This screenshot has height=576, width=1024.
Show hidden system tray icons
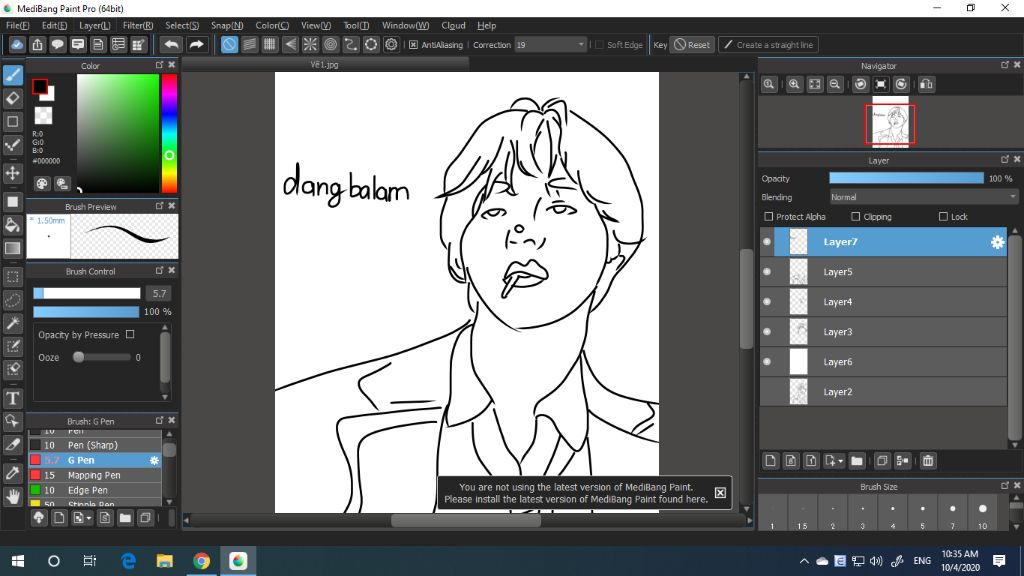pos(804,561)
